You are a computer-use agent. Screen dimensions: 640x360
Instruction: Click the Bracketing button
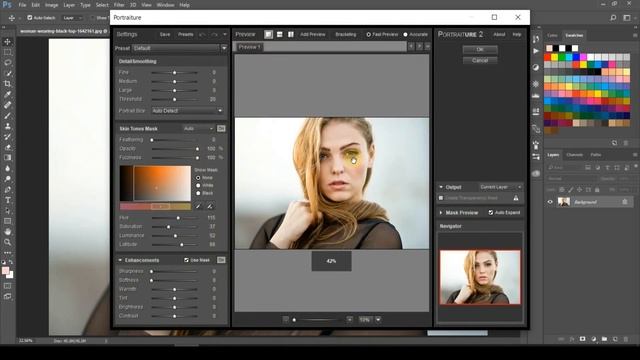tap(346, 35)
